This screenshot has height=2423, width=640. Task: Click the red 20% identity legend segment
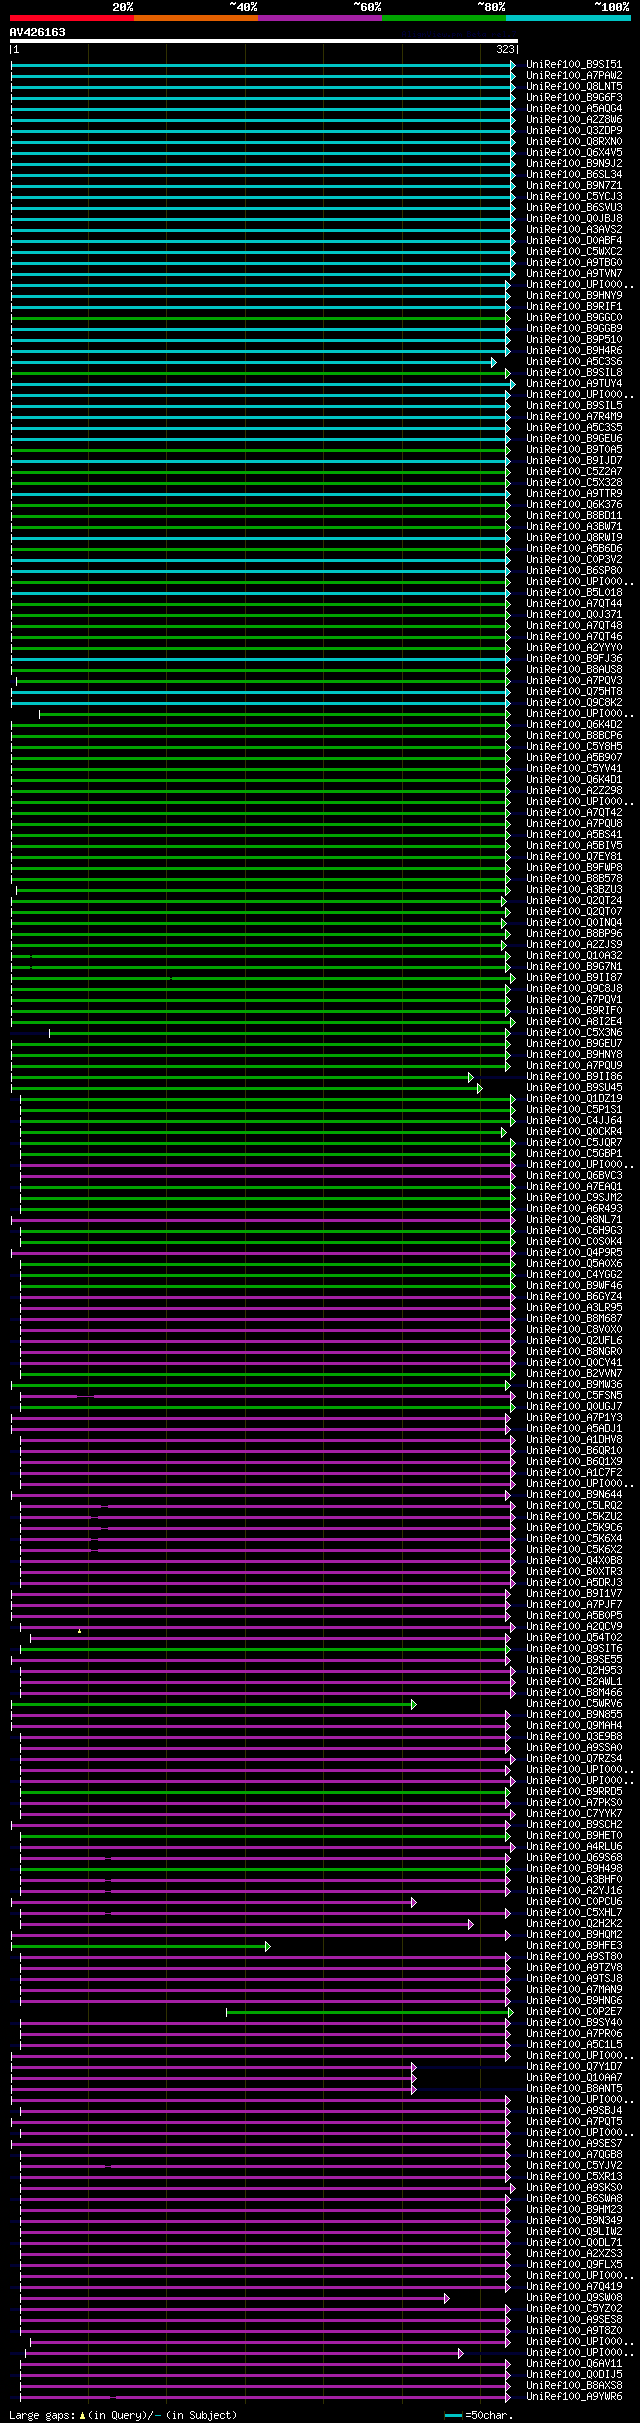71,18
